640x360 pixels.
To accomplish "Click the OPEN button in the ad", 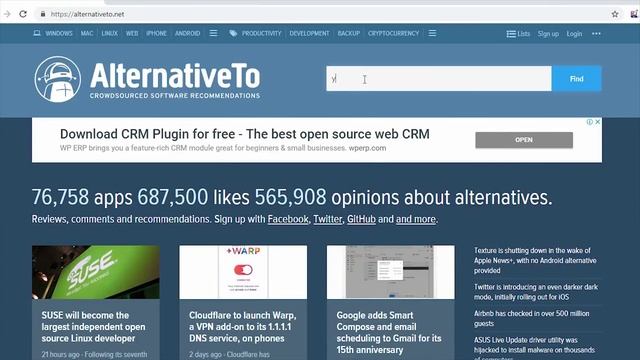I will [x=524, y=140].
